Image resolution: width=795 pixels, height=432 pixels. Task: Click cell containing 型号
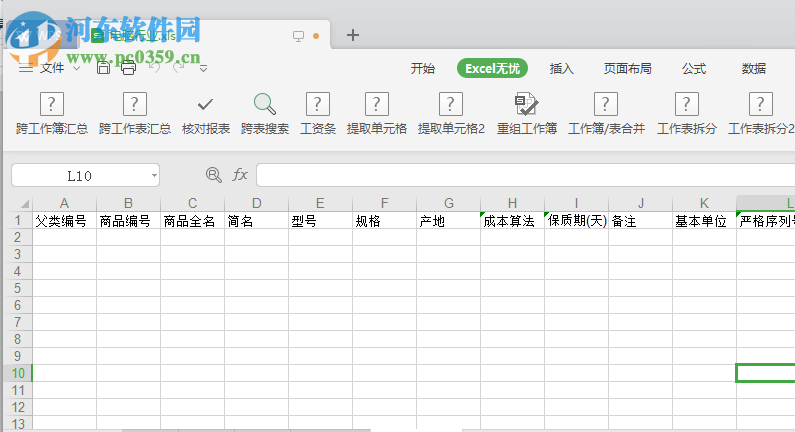pos(320,221)
